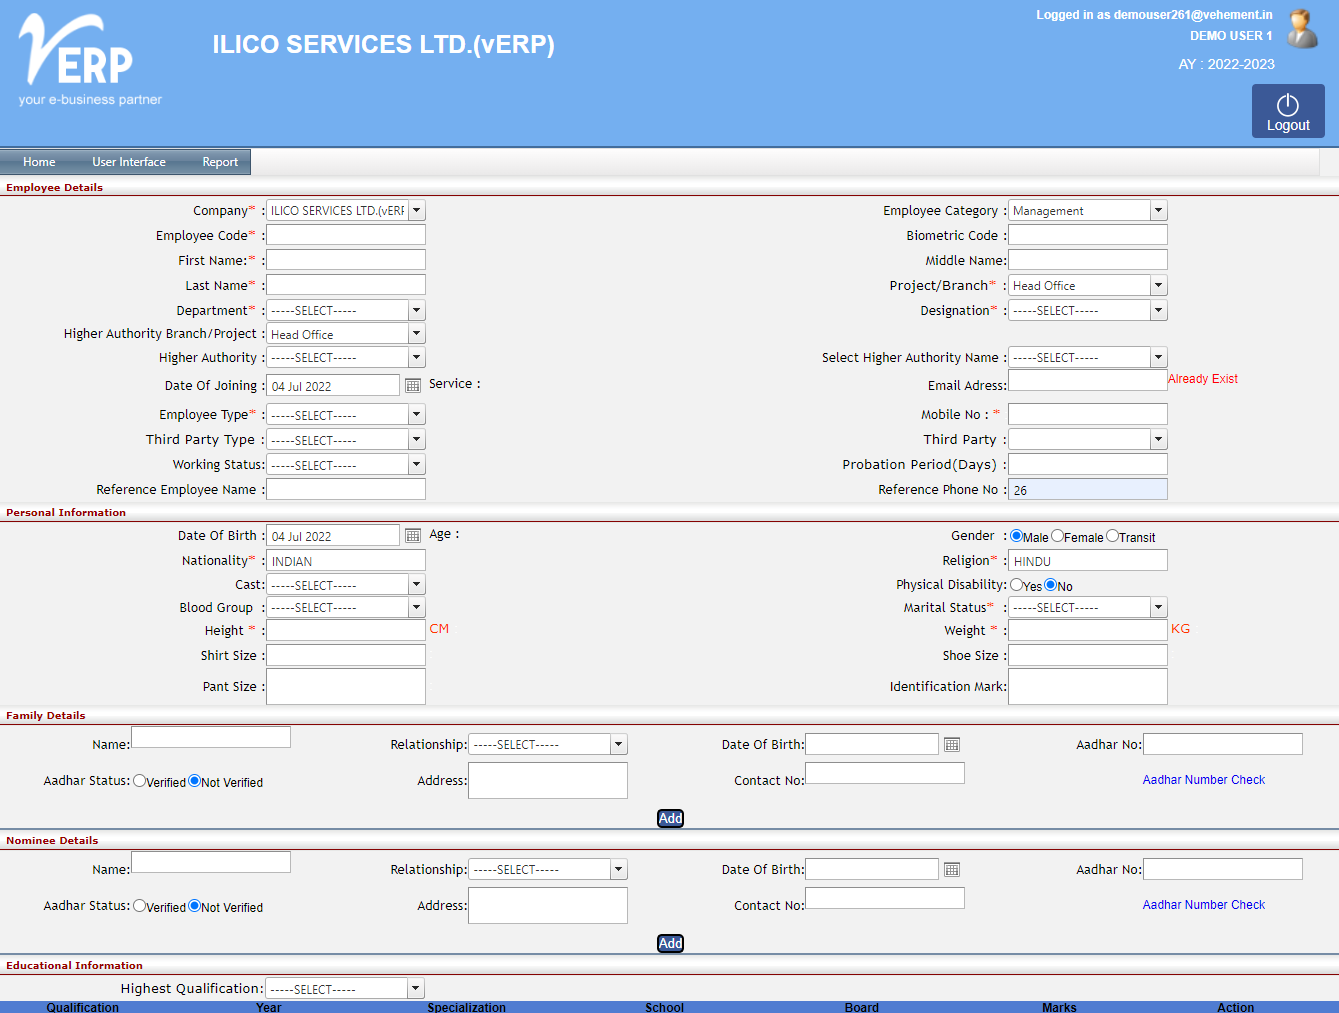This screenshot has width=1339, height=1013.
Task: Click the Nationality field showing INDIAN
Action: 346,561
